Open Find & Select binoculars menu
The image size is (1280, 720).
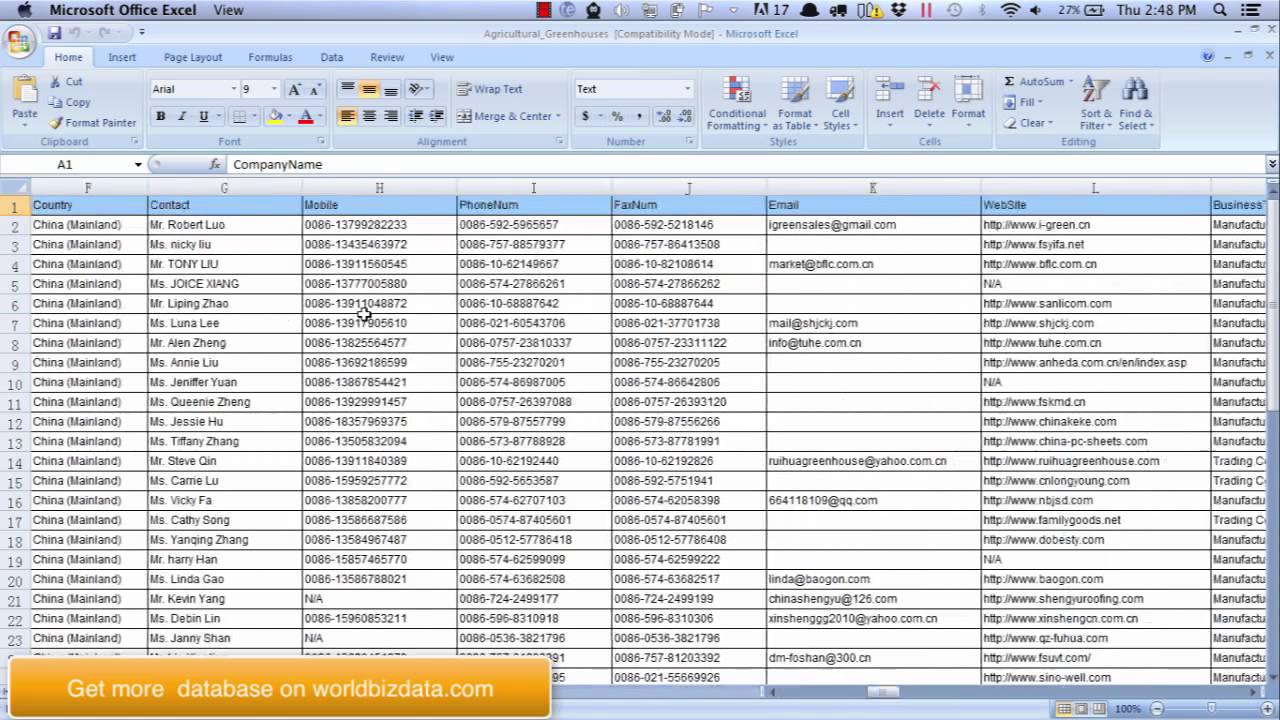[x=1135, y=103]
